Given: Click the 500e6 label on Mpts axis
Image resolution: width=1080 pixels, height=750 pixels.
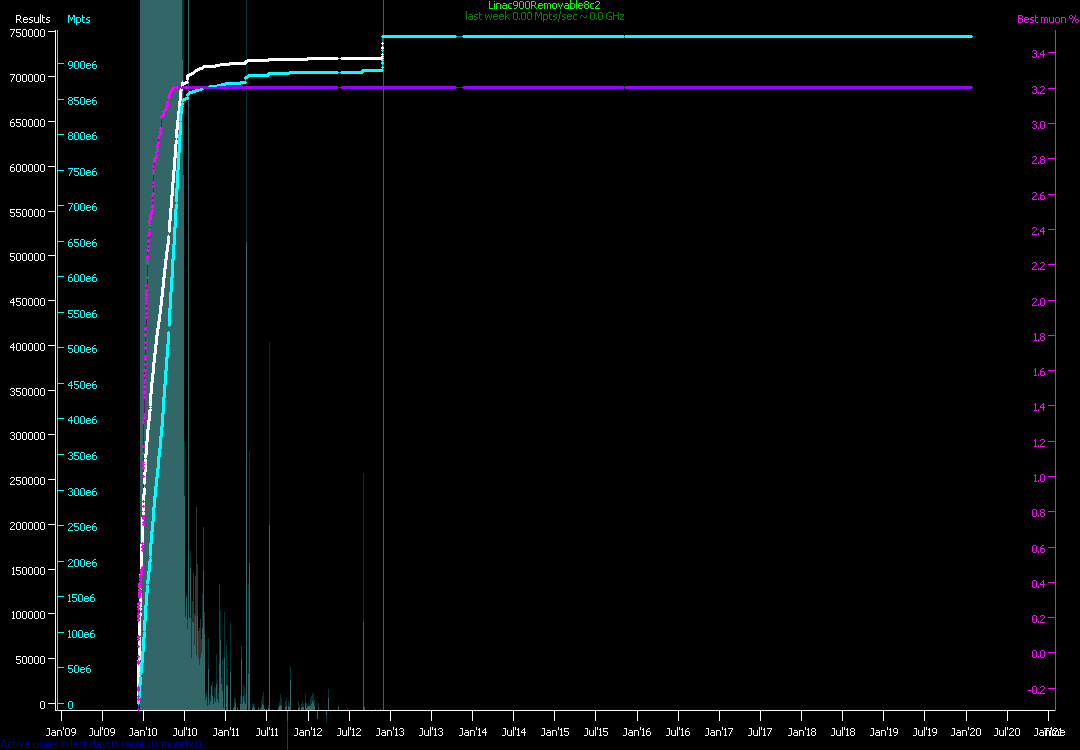Looking at the screenshot, I should click(82, 349).
